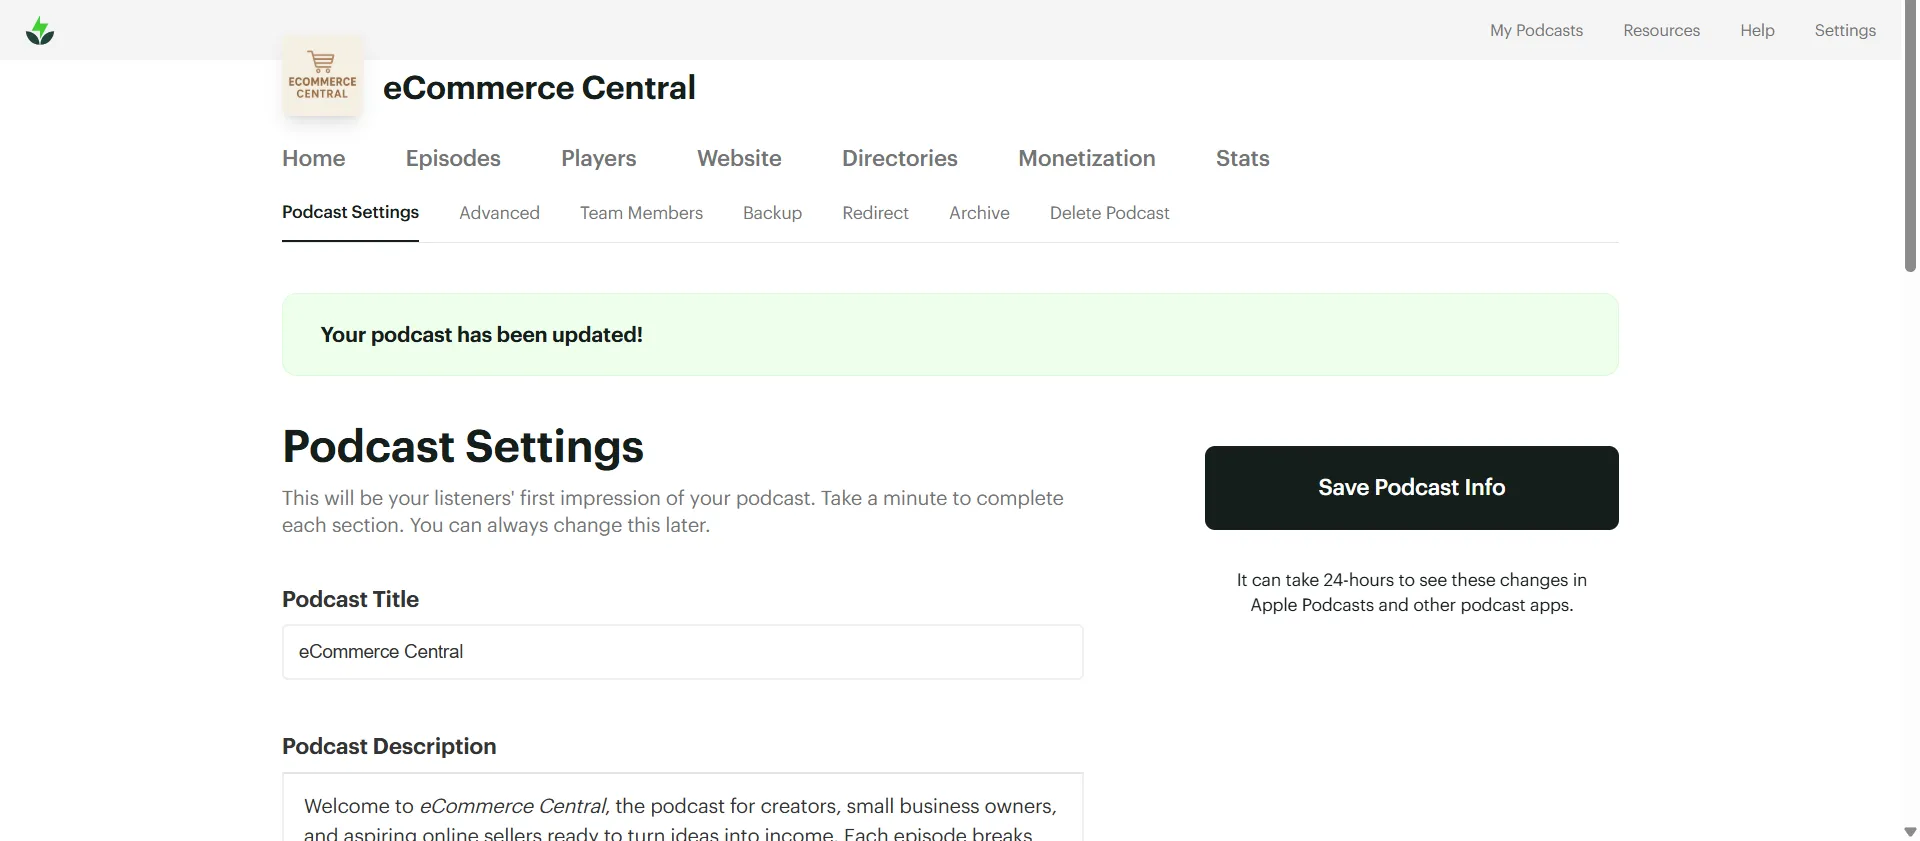The image size is (1920, 841).
Task: Click the scrollbar down arrow
Action: point(1910,832)
